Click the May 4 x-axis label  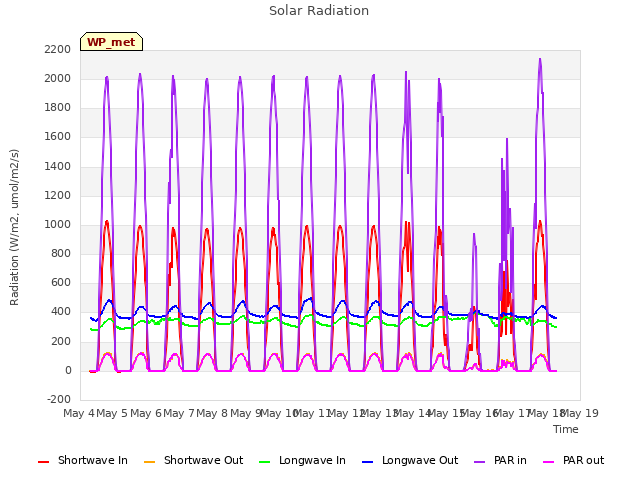coord(78,413)
